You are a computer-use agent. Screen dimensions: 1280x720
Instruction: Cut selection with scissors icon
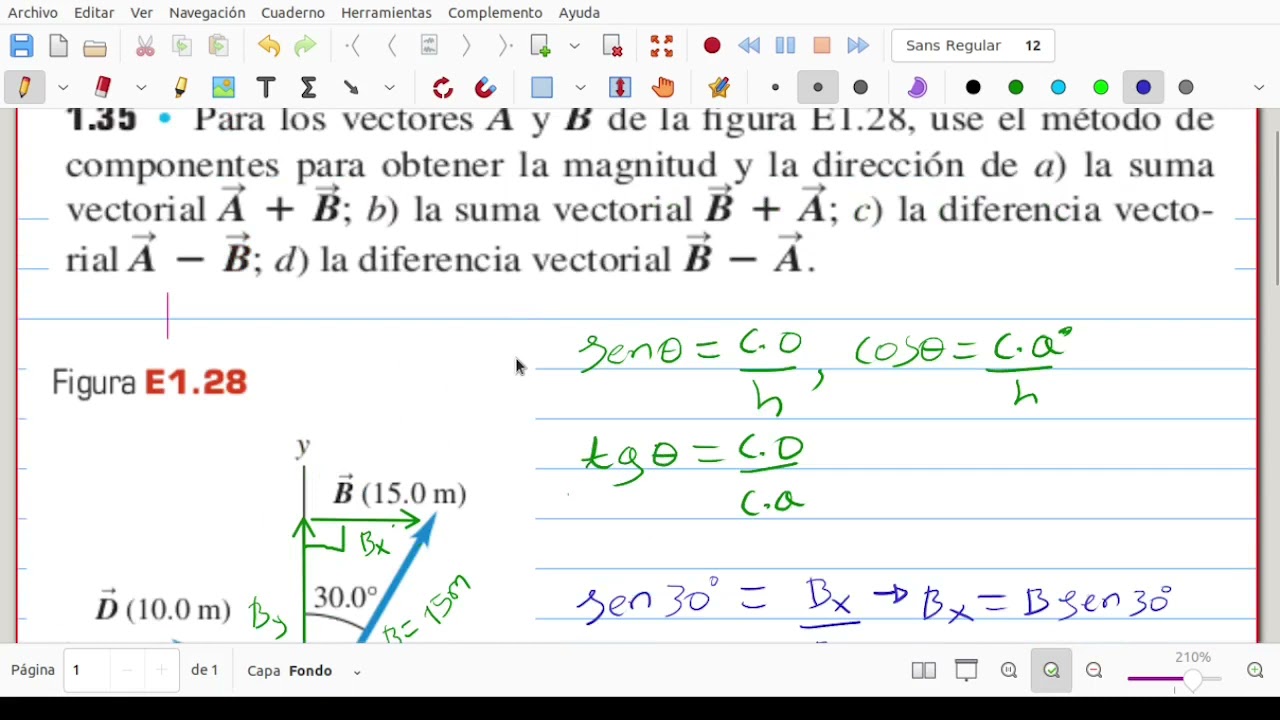[145, 46]
